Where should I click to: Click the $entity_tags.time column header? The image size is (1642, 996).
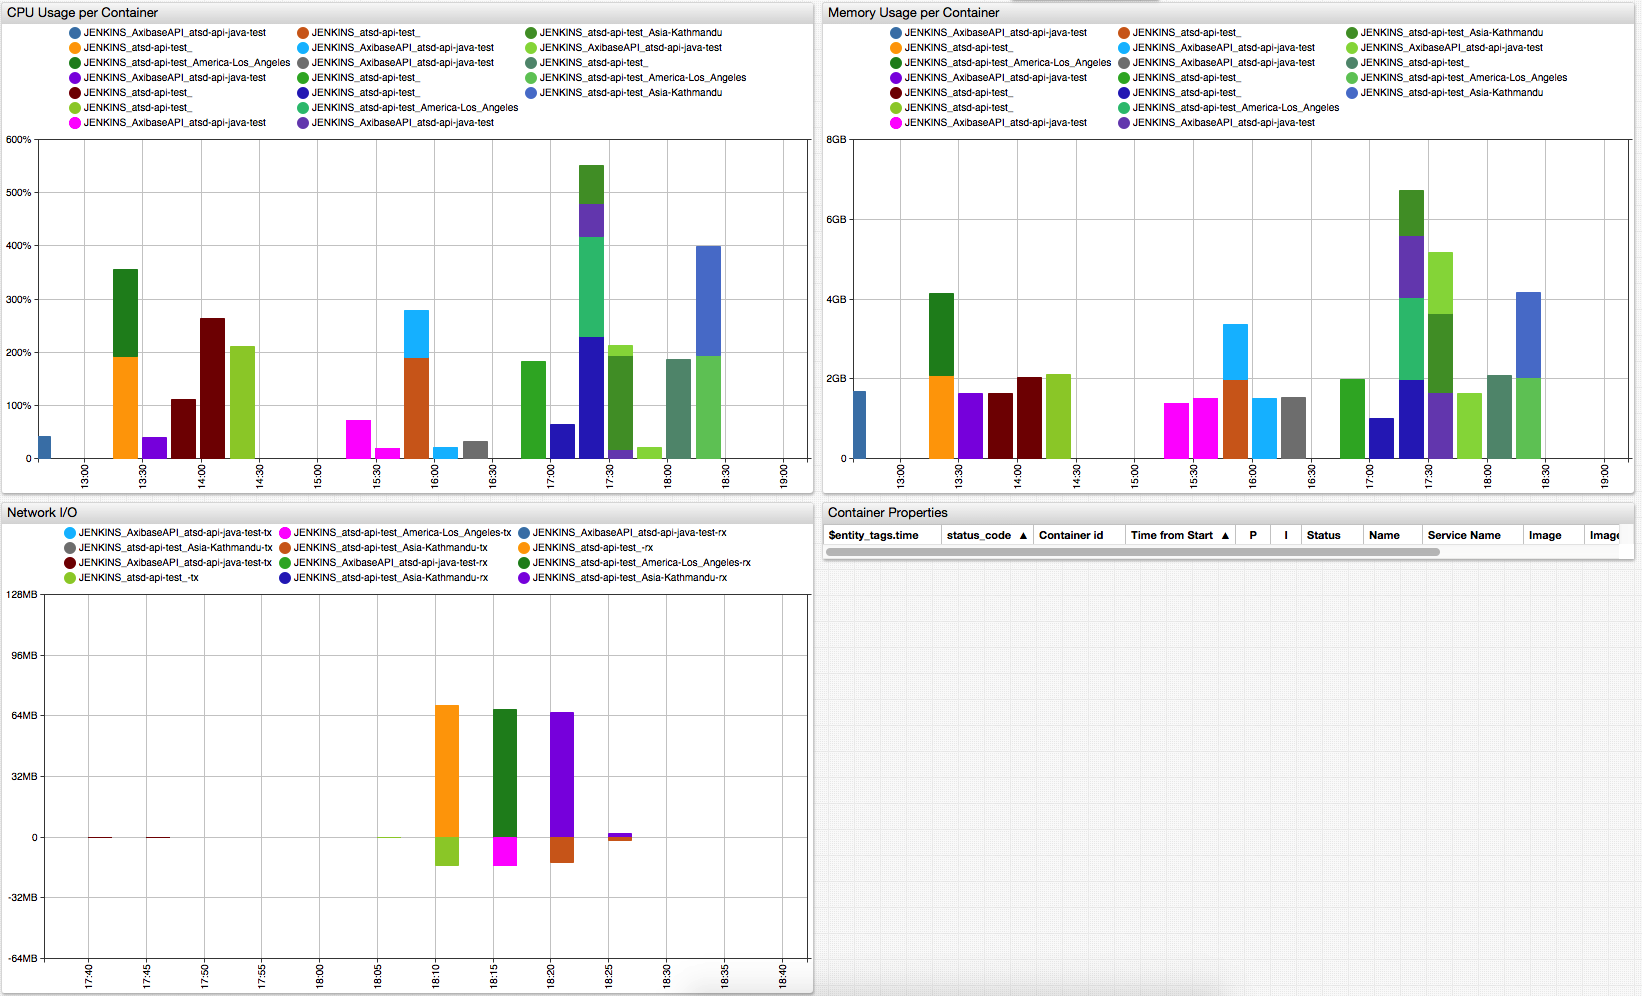pyautogui.click(x=882, y=535)
